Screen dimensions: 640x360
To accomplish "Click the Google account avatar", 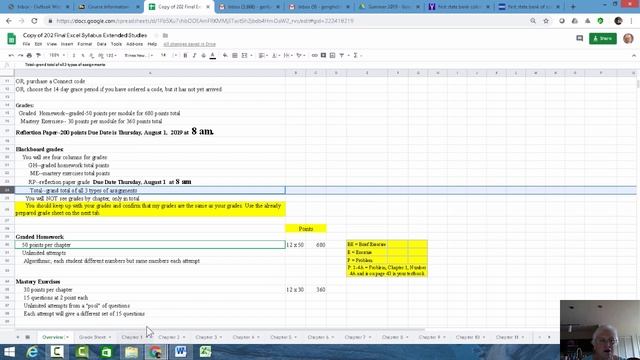I will pos(628,38).
